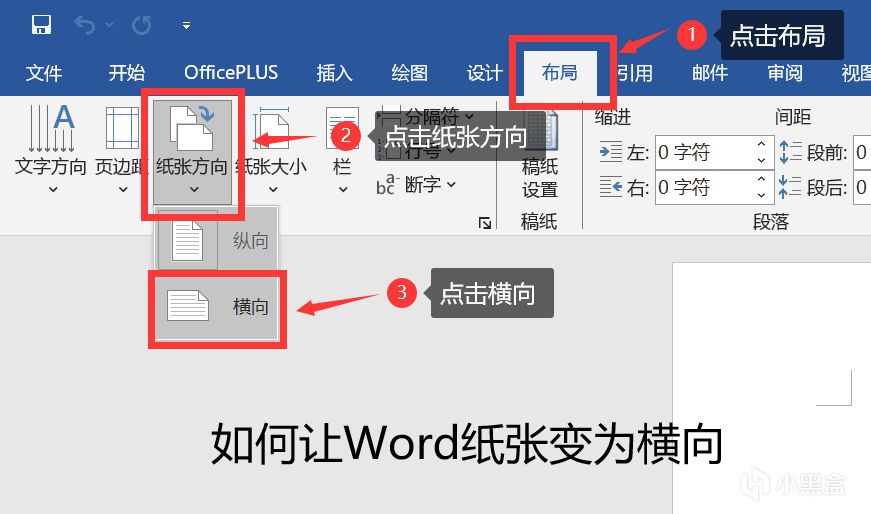
Task: Open the 页边距 margins icon
Action: pyautogui.click(x=122, y=128)
